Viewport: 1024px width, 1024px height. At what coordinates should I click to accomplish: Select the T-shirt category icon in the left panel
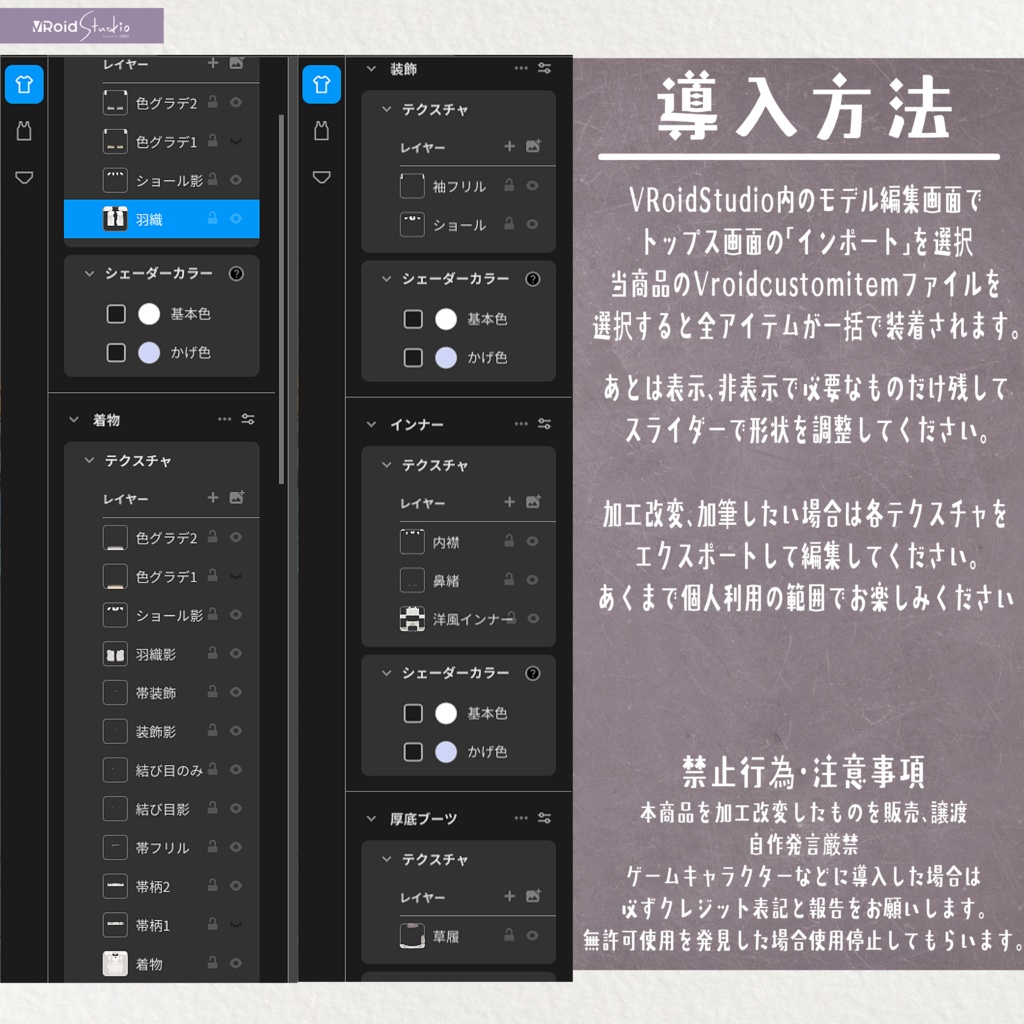(24, 84)
